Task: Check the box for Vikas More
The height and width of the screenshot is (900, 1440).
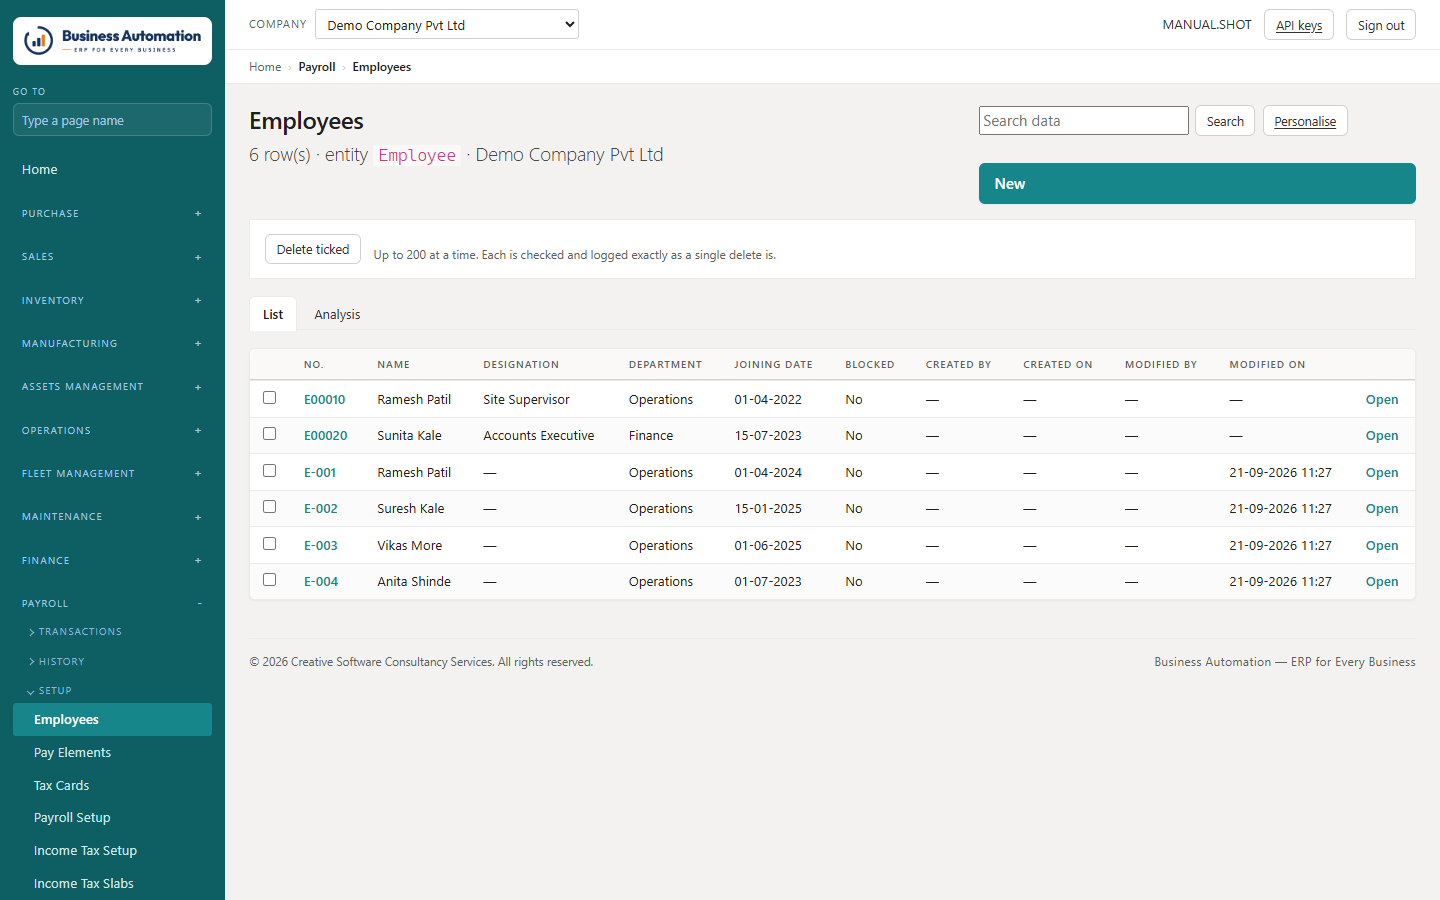Action: coord(269,544)
